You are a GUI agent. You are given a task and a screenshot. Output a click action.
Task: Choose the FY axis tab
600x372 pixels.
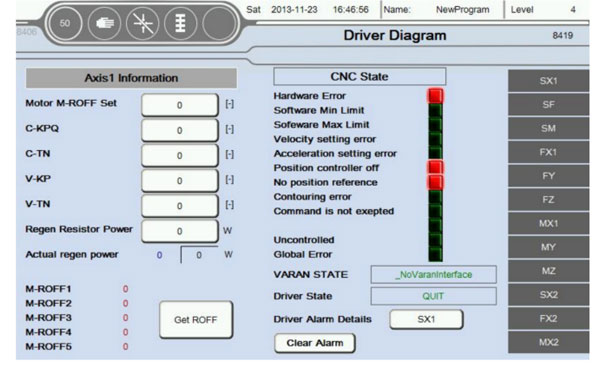(548, 176)
